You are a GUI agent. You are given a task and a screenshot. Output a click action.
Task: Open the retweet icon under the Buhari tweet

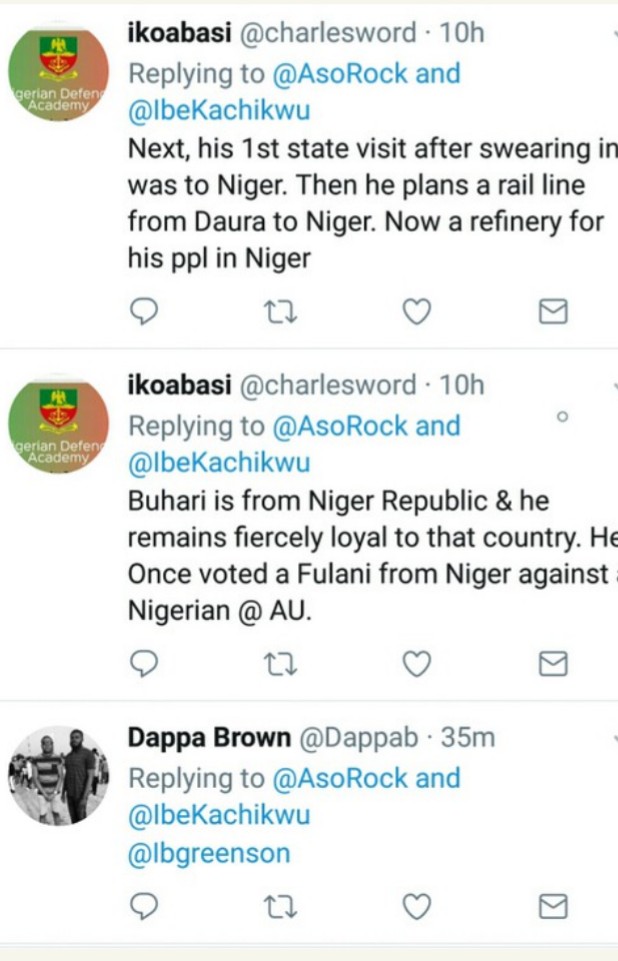(281, 662)
